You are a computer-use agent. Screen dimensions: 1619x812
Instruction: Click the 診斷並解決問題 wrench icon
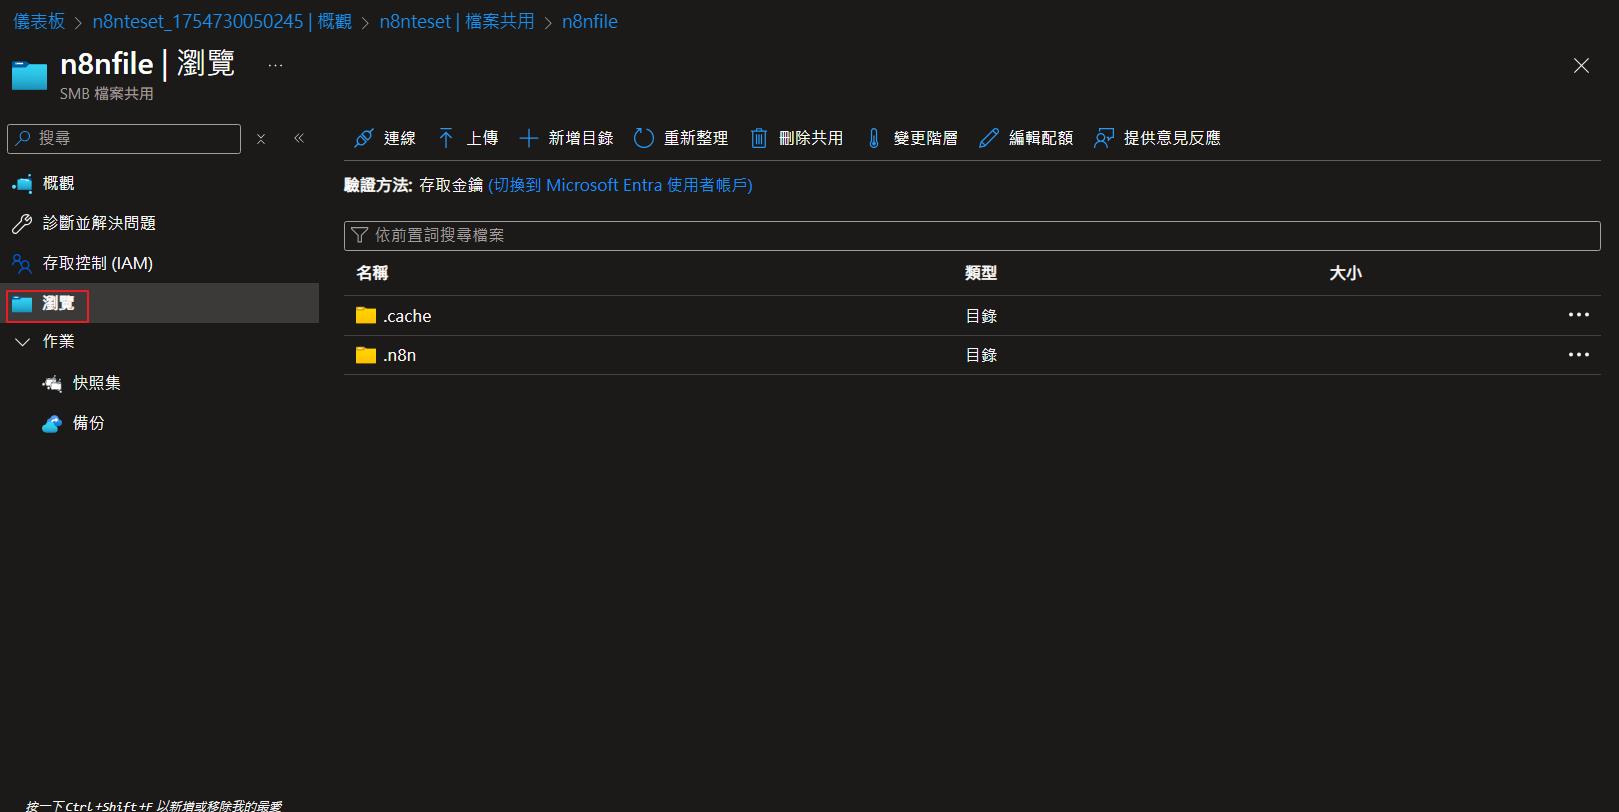tap(22, 224)
